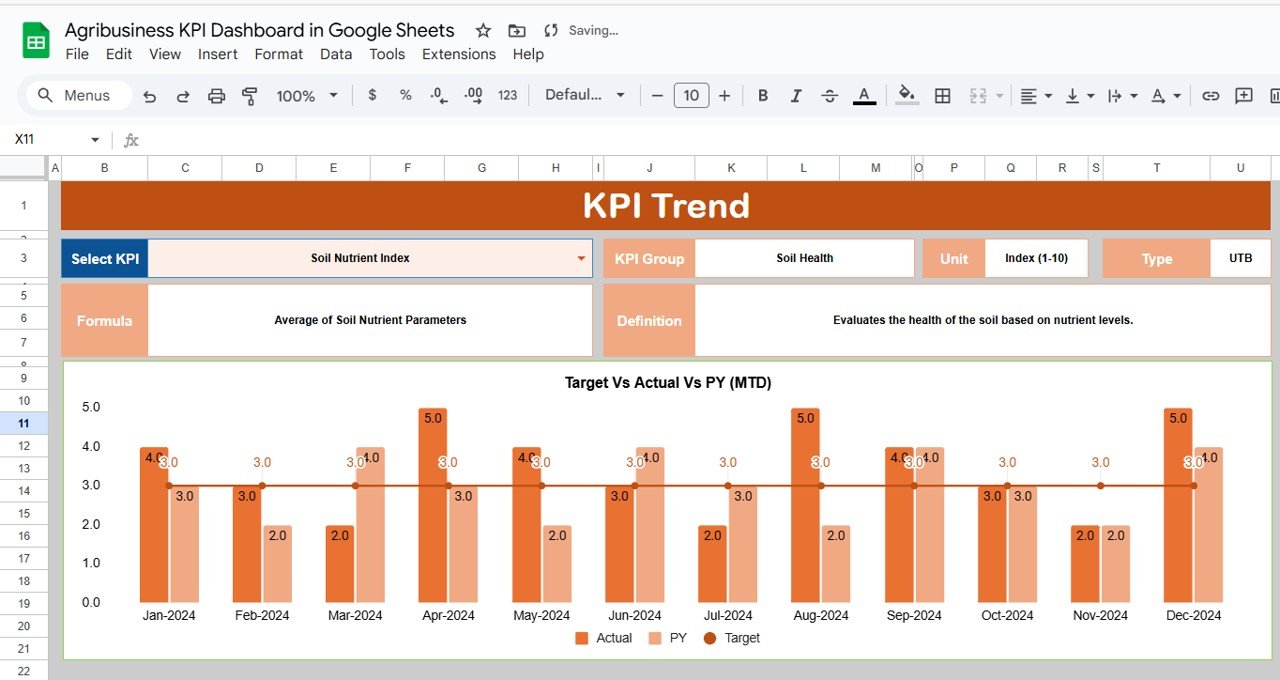Screen dimensions: 1280x680
Task: Open more number formats (123)
Action: pyautogui.click(x=507, y=95)
